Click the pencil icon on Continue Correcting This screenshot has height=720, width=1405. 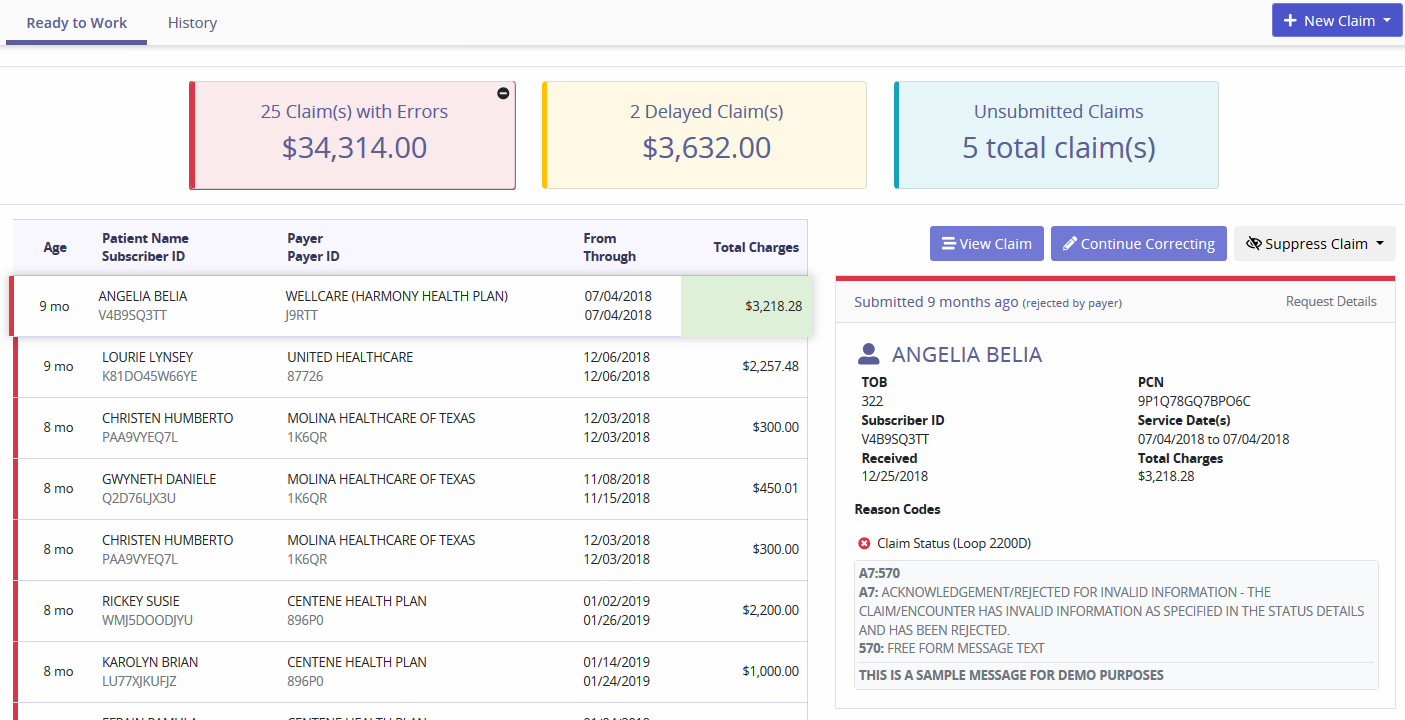click(1070, 243)
